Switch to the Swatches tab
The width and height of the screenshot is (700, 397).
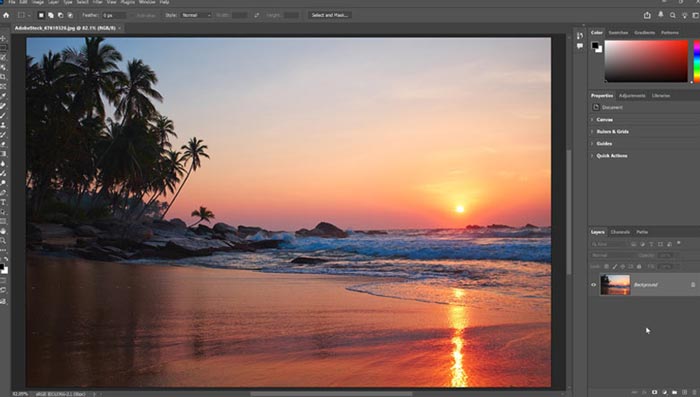pos(618,33)
